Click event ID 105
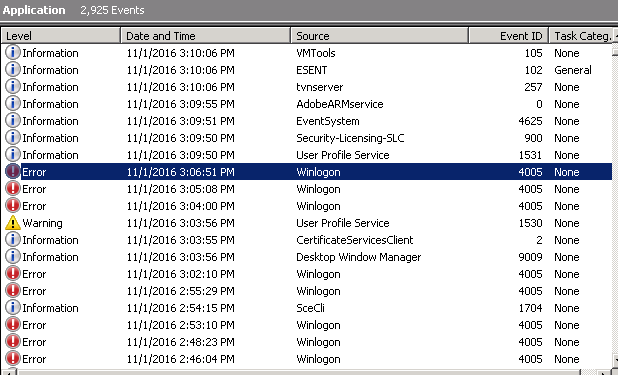 pyautogui.click(x=533, y=53)
